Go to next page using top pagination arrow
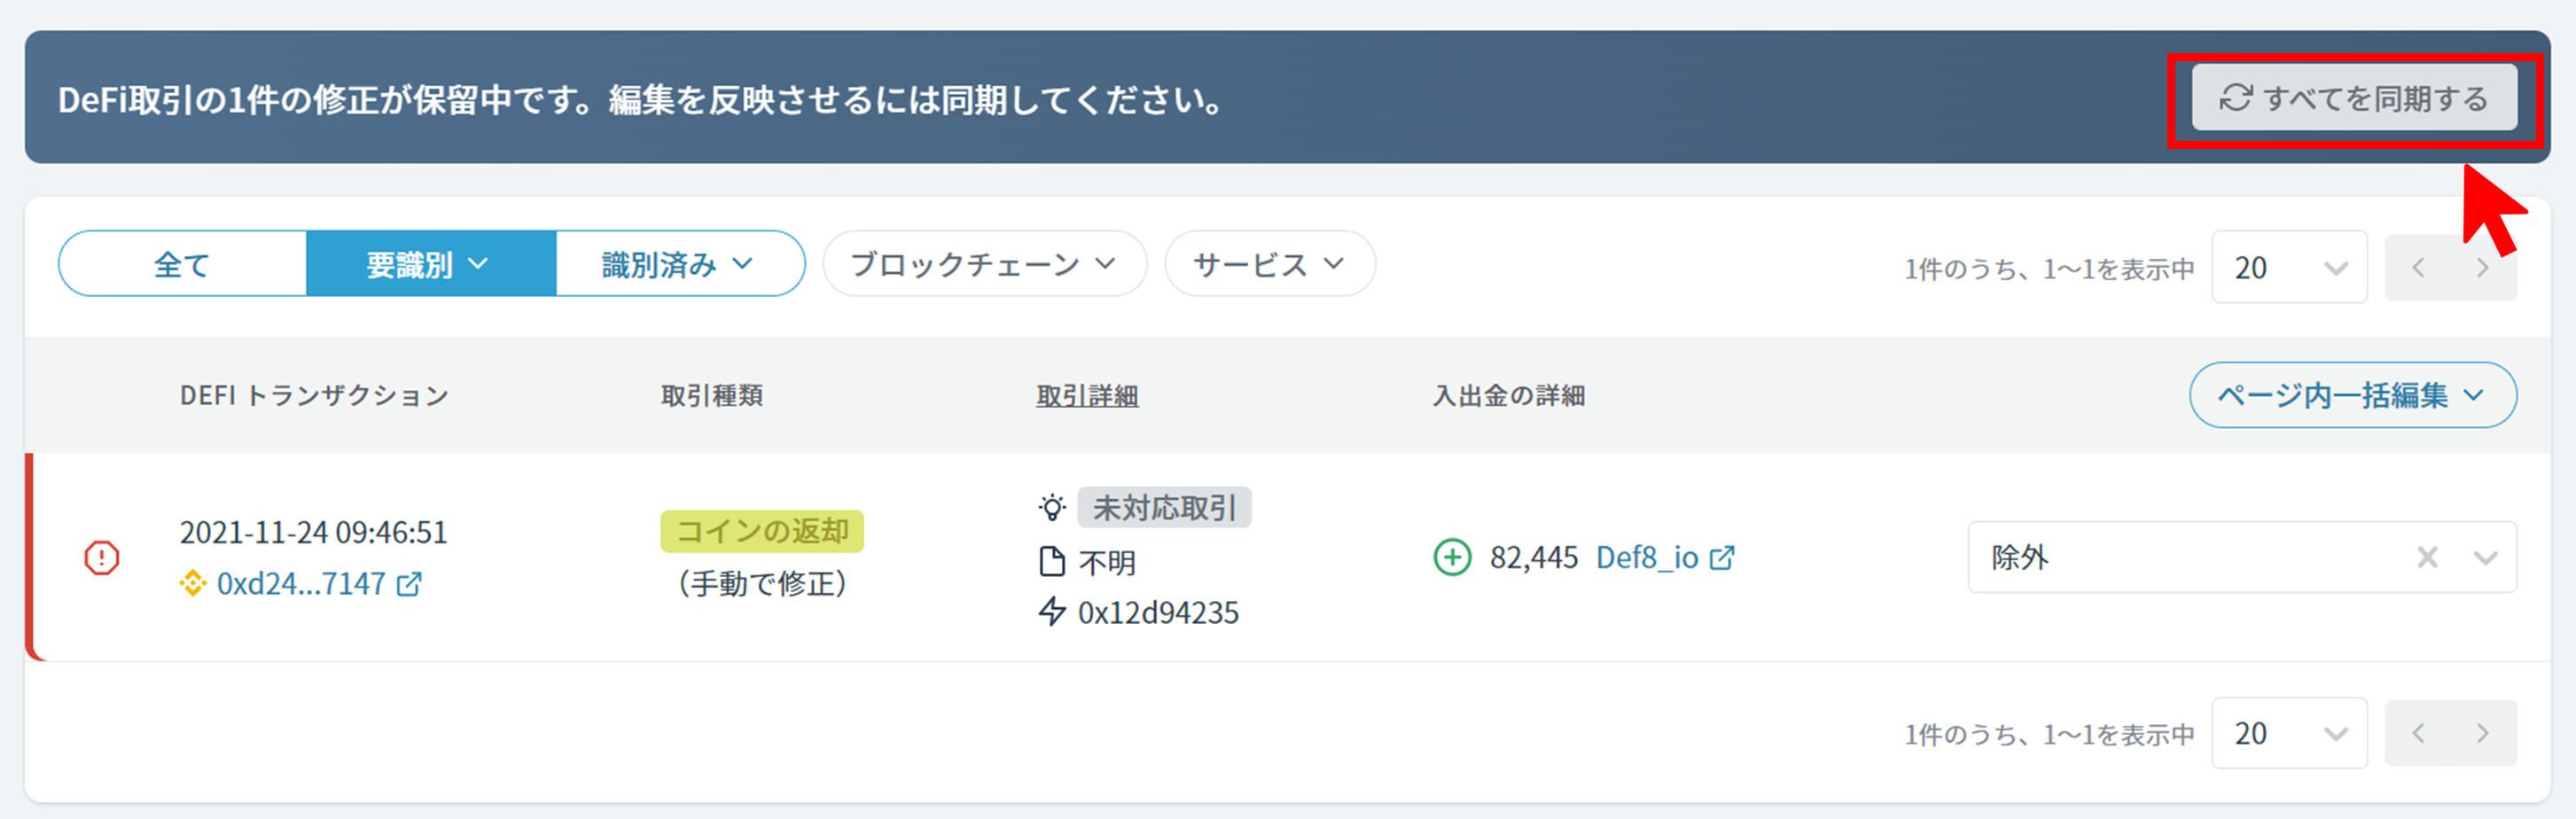Image resolution: width=2576 pixels, height=819 pixels. tap(2483, 268)
